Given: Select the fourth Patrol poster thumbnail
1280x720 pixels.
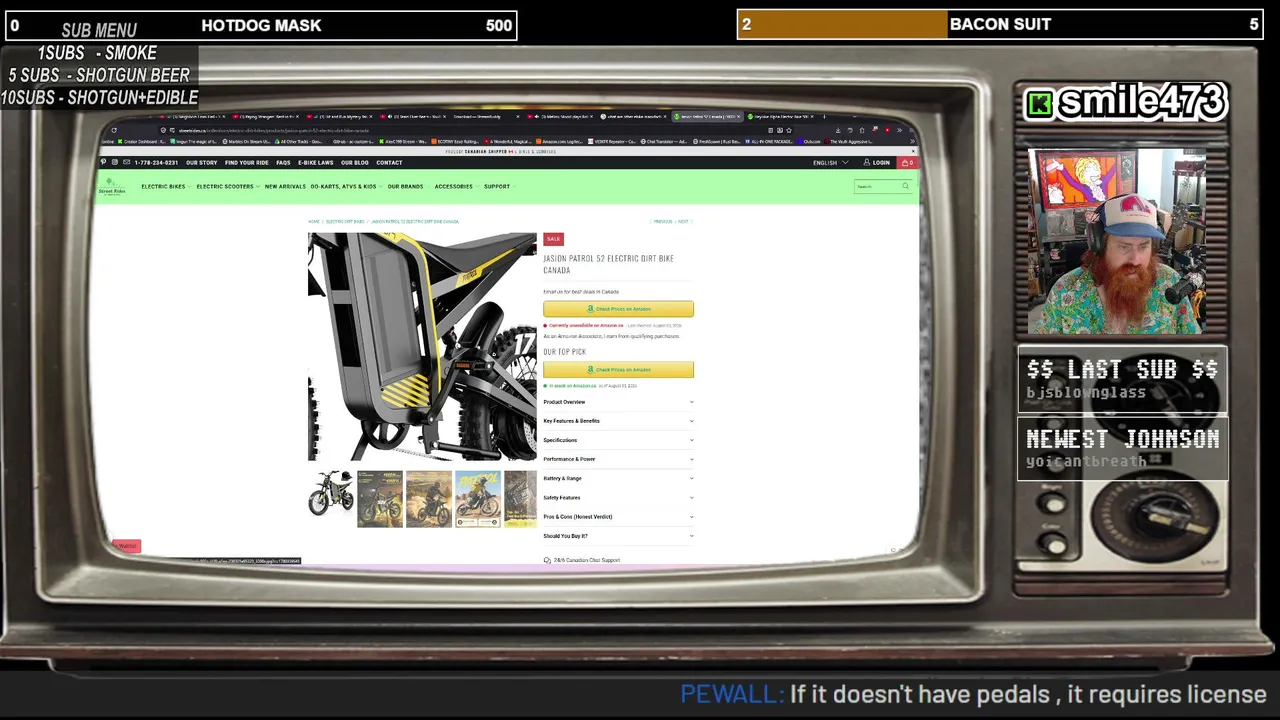Looking at the screenshot, I should pos(478,498).
